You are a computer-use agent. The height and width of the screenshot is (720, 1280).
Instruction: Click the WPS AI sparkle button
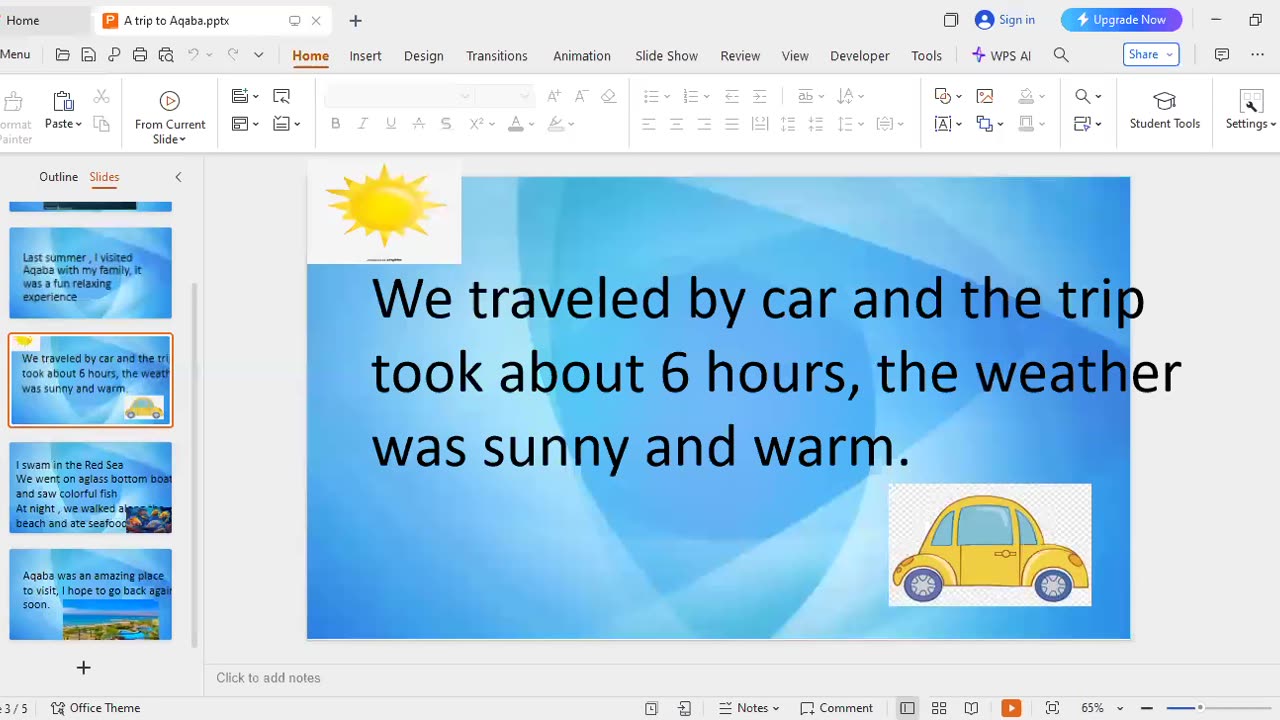1001,55
